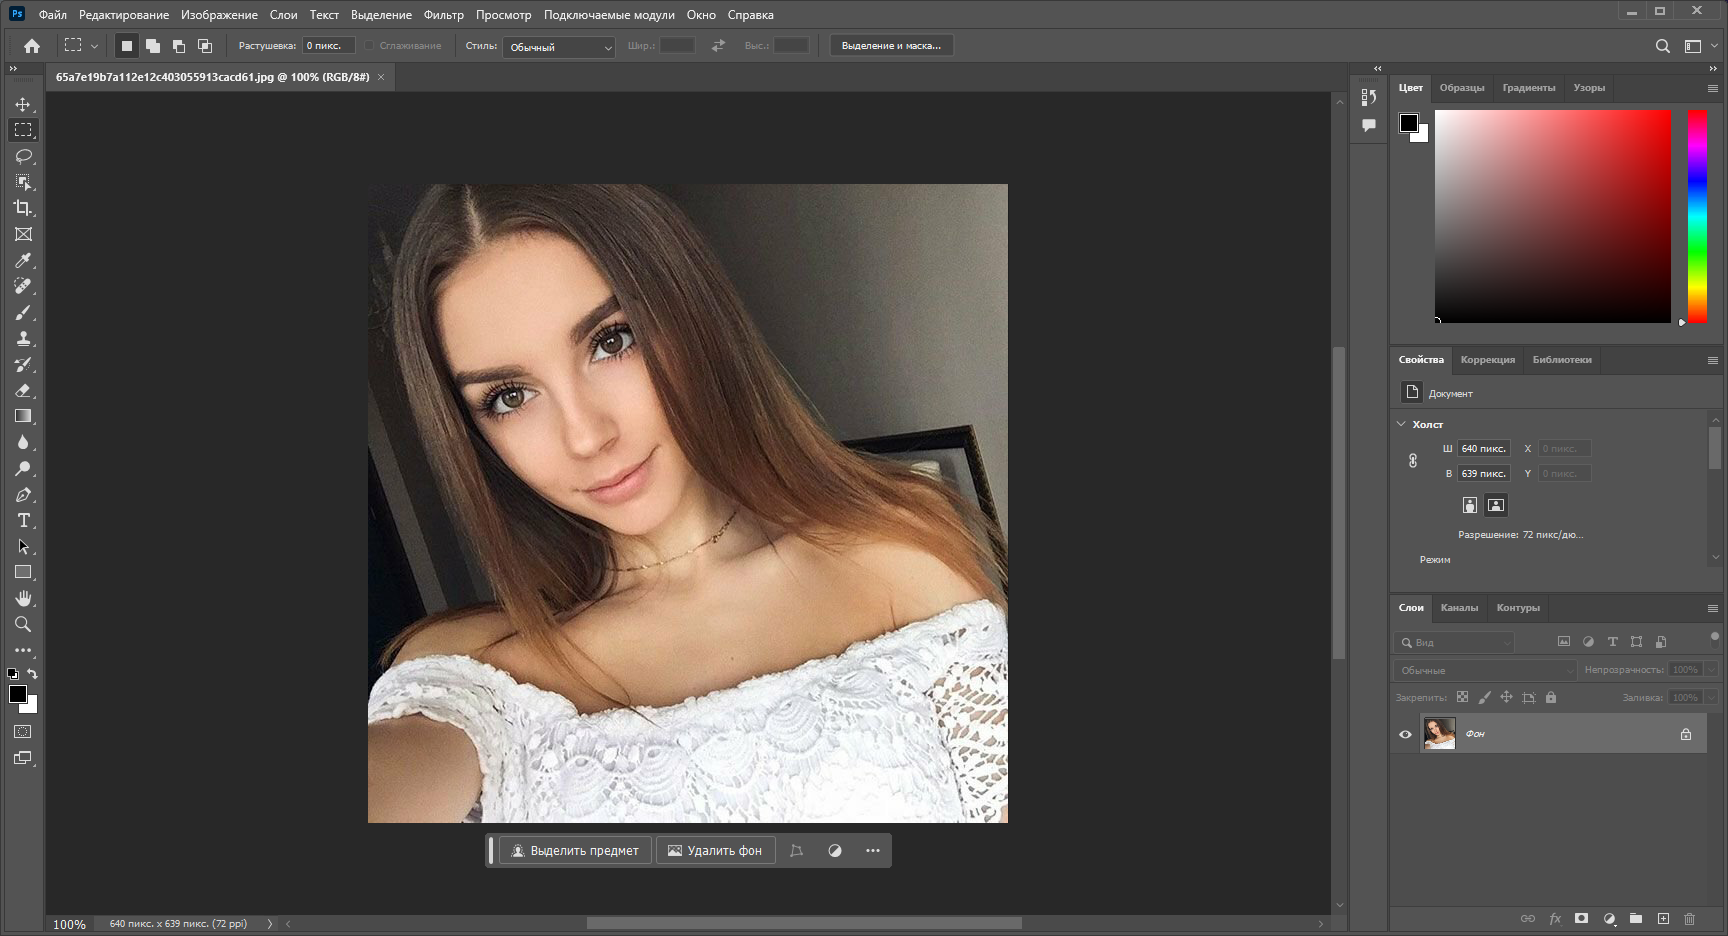Select the Gradient tool
This screenshot has height=936, width=1728.
23,416
